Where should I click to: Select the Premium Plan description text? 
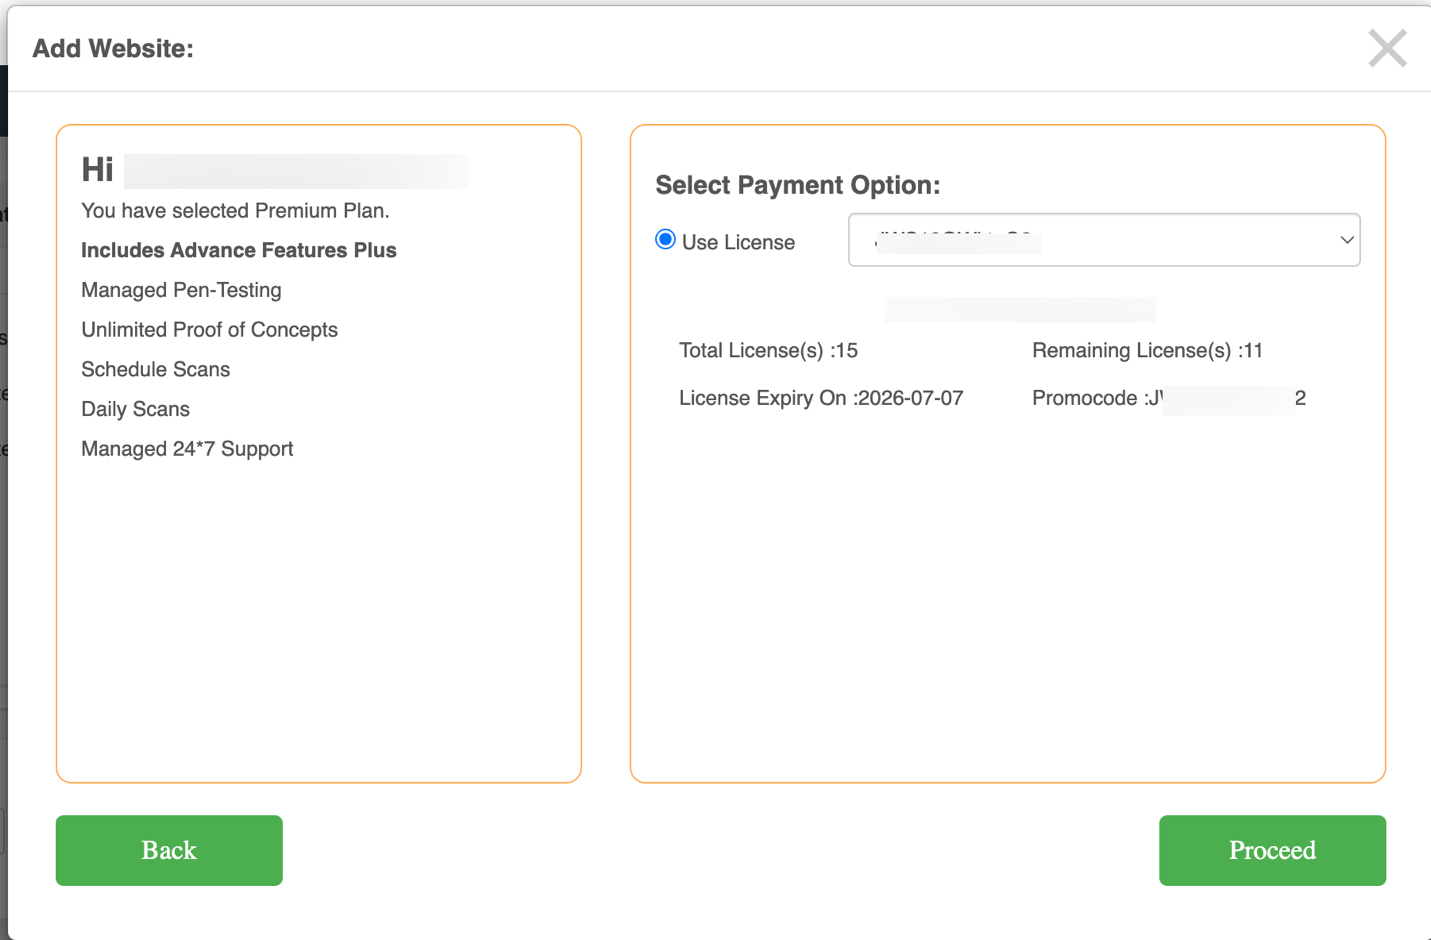(x=235, y=210)
